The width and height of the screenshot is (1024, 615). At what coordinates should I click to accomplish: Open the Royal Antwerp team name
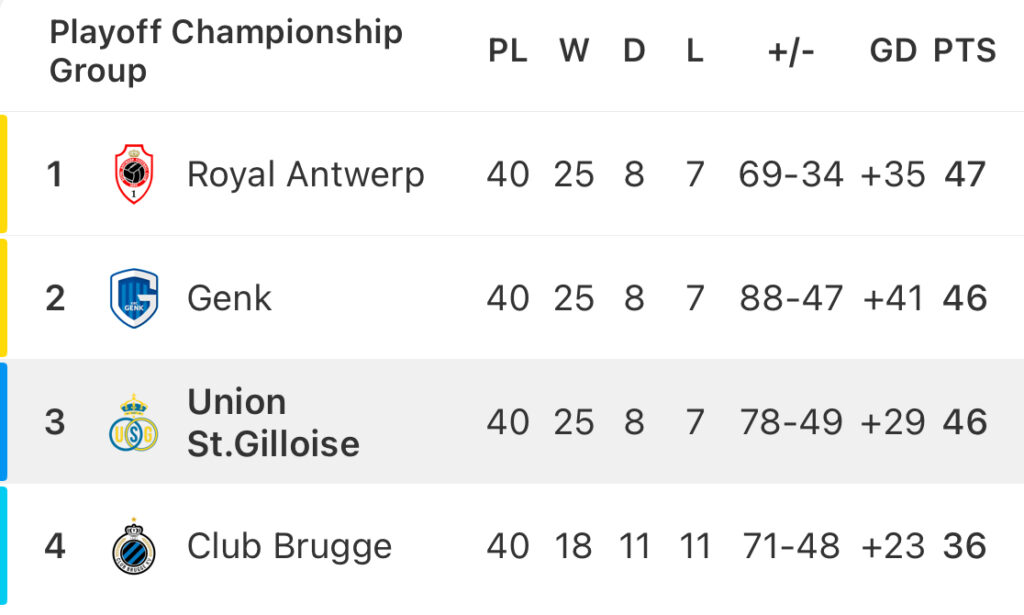tap(306, 175)
